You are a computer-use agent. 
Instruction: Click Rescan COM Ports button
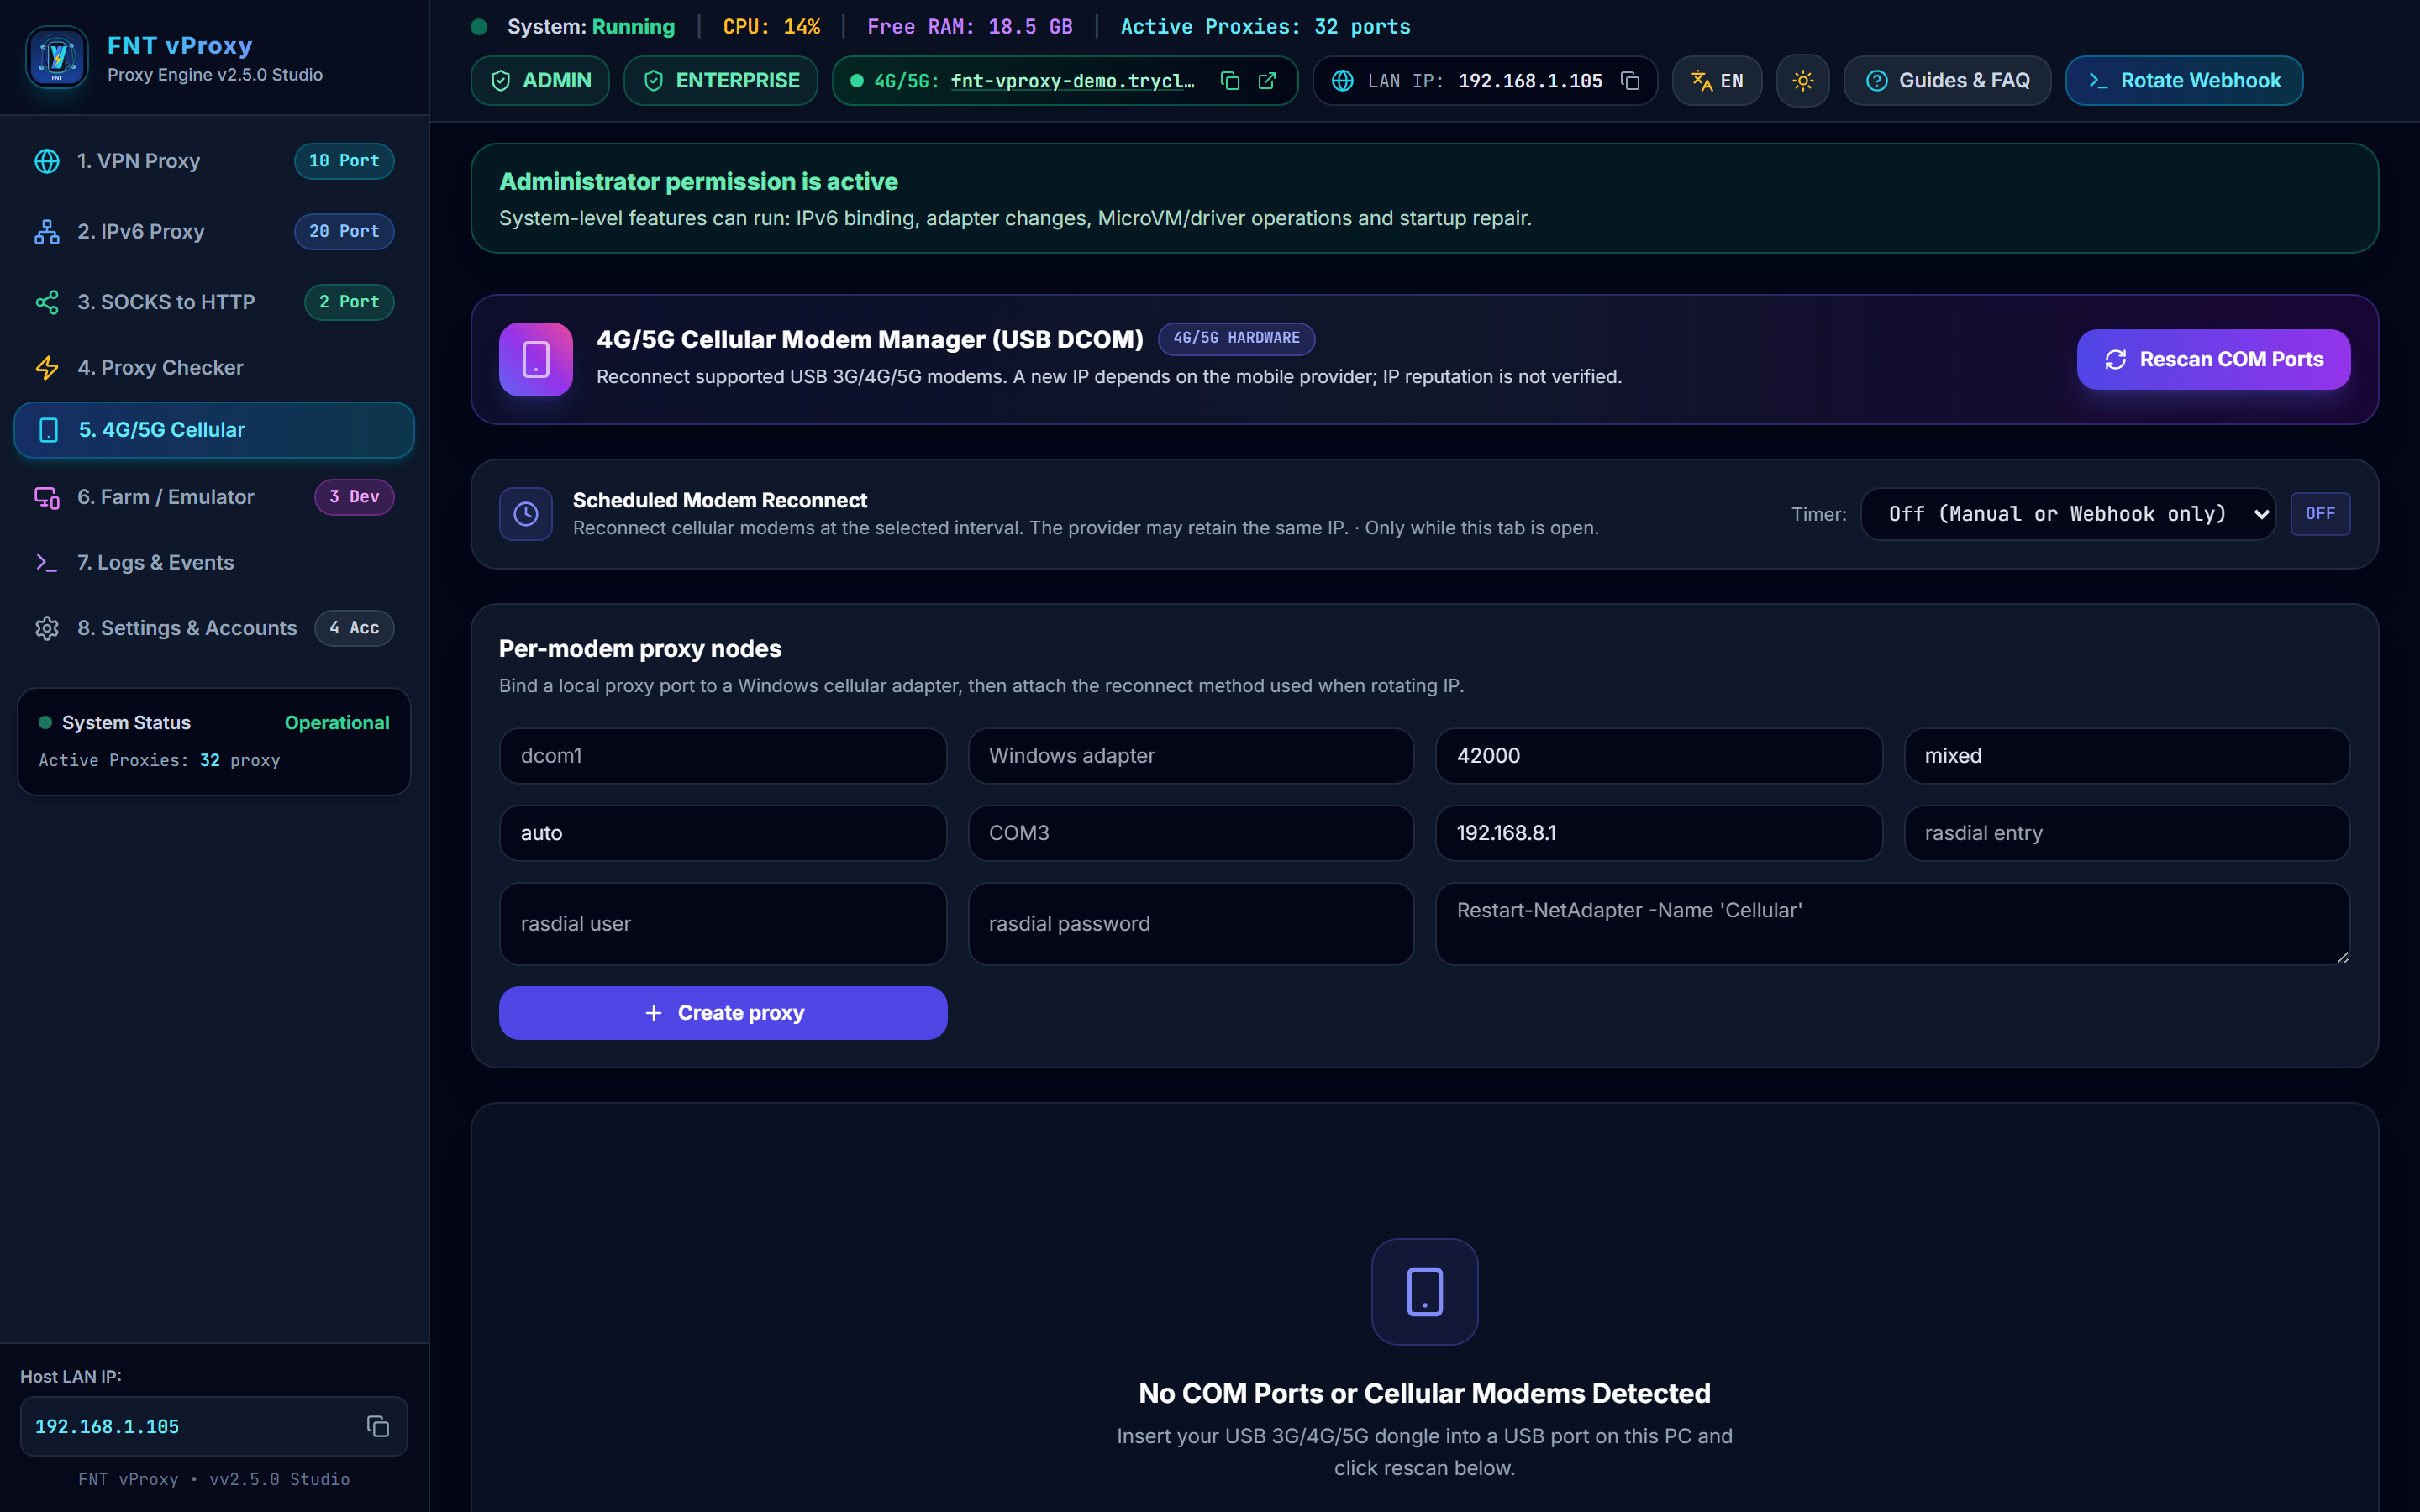click(2213, 359)
